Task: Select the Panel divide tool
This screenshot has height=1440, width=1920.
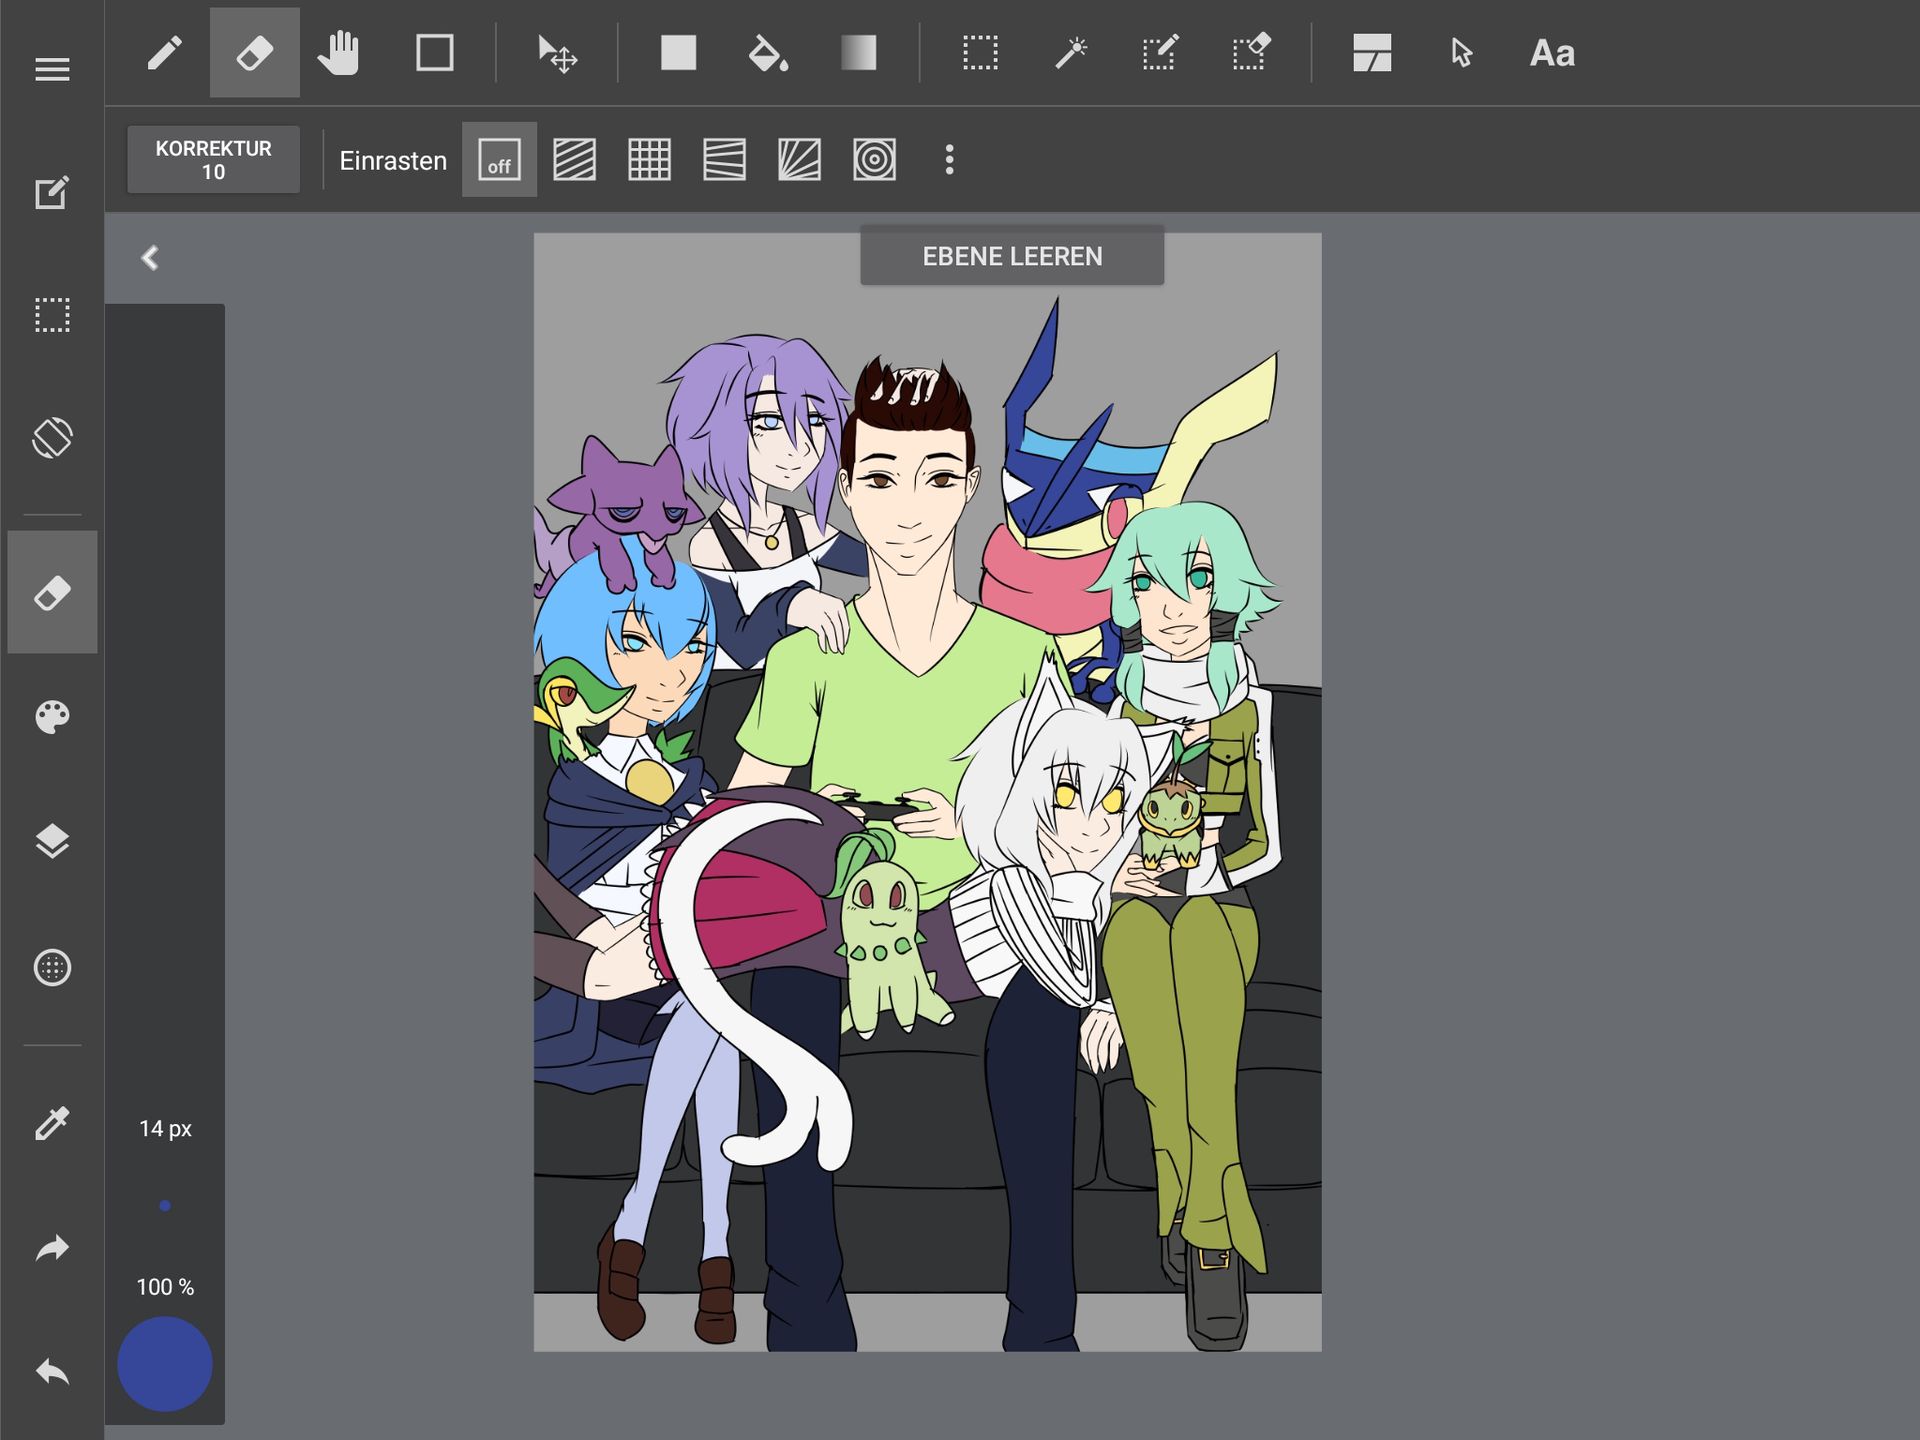Action: point(1372,53)
